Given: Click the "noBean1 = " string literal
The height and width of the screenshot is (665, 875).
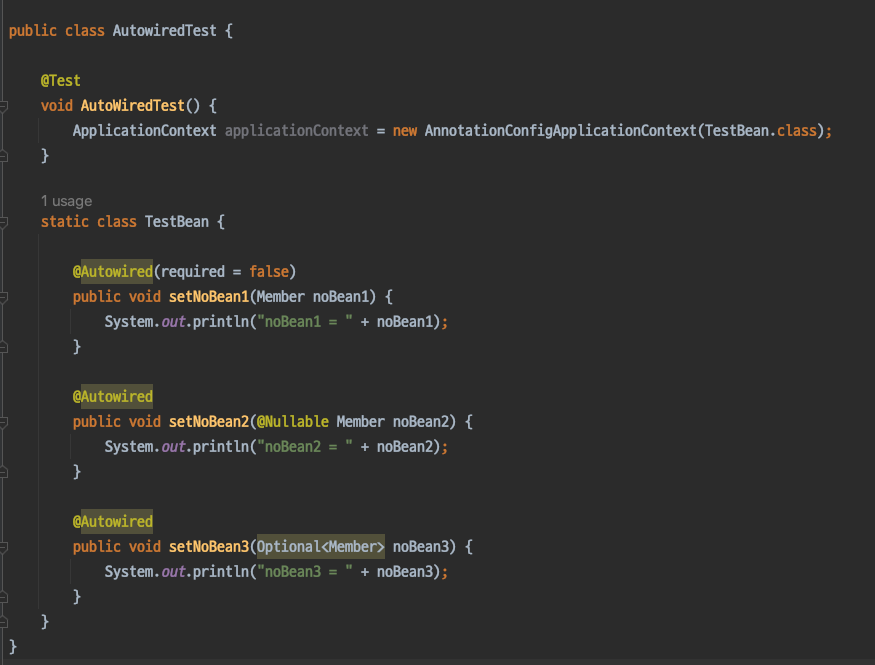Looking at the screenshot, I should (305, 322).
